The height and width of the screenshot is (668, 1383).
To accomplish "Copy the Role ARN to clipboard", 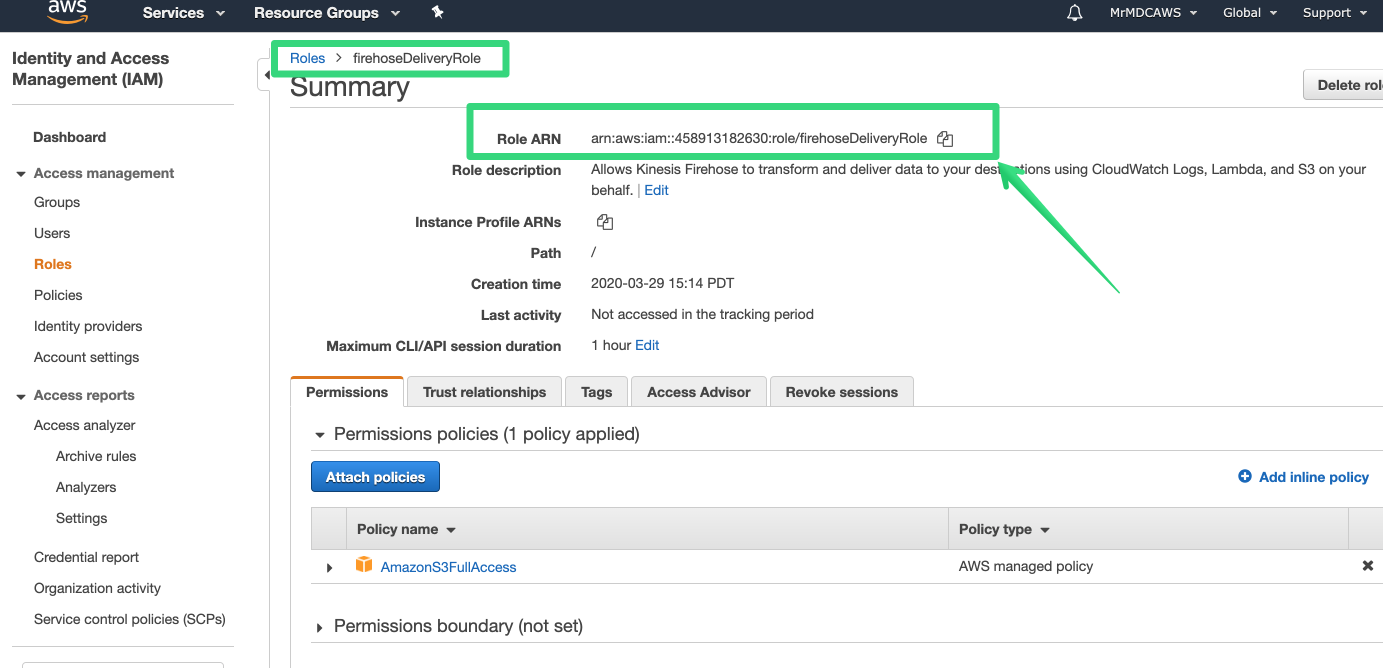I will (945, 139).
